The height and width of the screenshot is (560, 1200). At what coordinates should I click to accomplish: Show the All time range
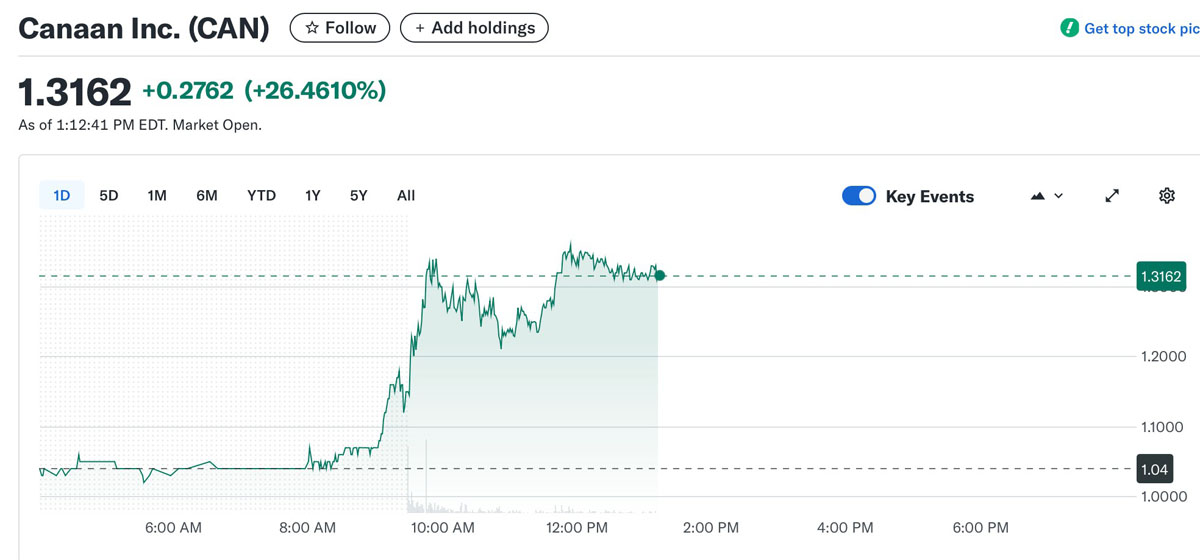coord(406,196)
